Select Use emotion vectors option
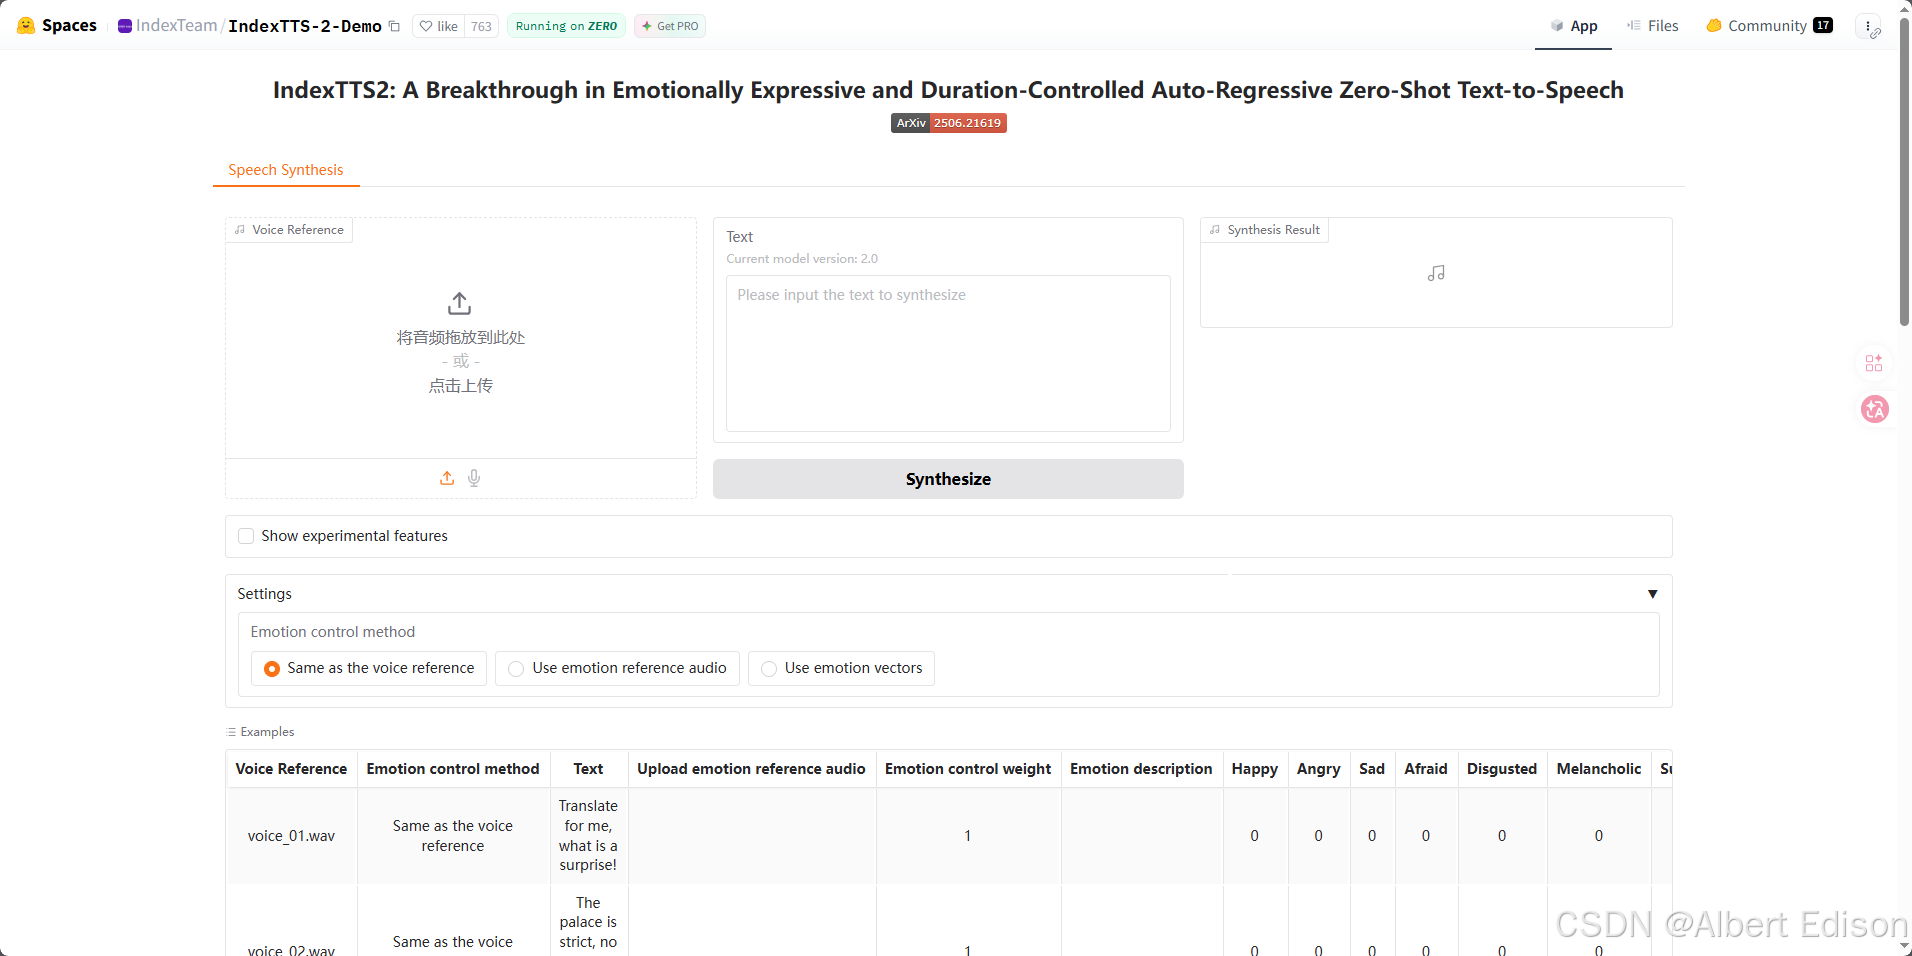This screenshot has height=956, width=1912. tap(841, 668)
